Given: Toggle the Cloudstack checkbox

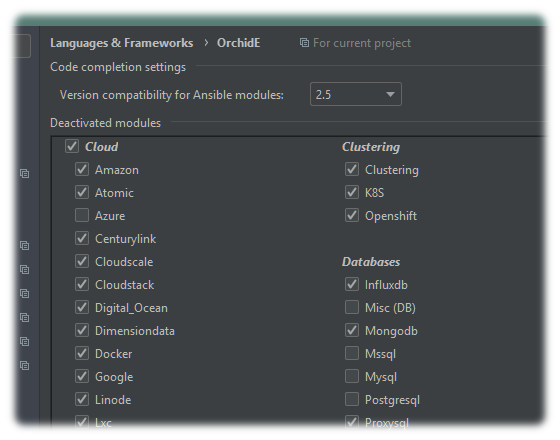Looking at the screenshot, I should (x=82, y=285).
